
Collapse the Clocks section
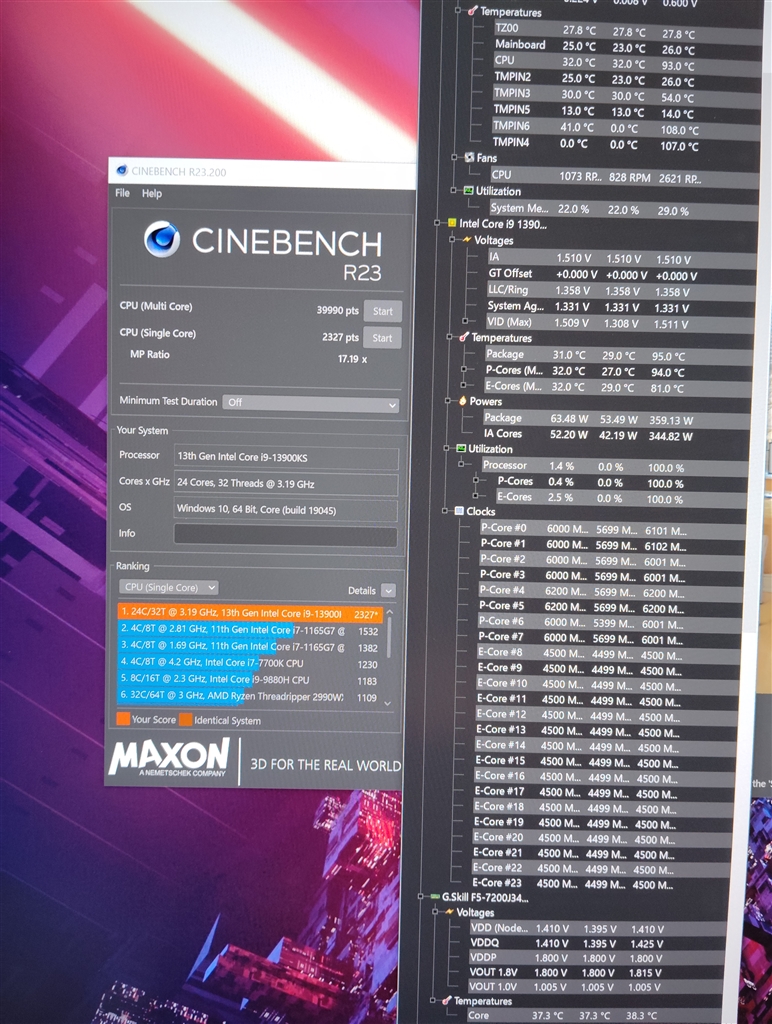[445, 511]
